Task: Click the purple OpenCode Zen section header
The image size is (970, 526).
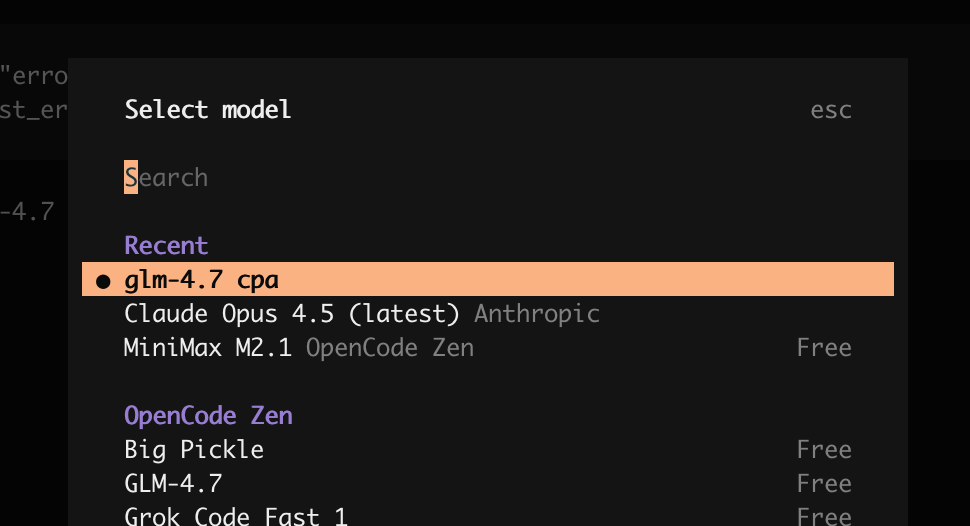Action: (208, 416)
